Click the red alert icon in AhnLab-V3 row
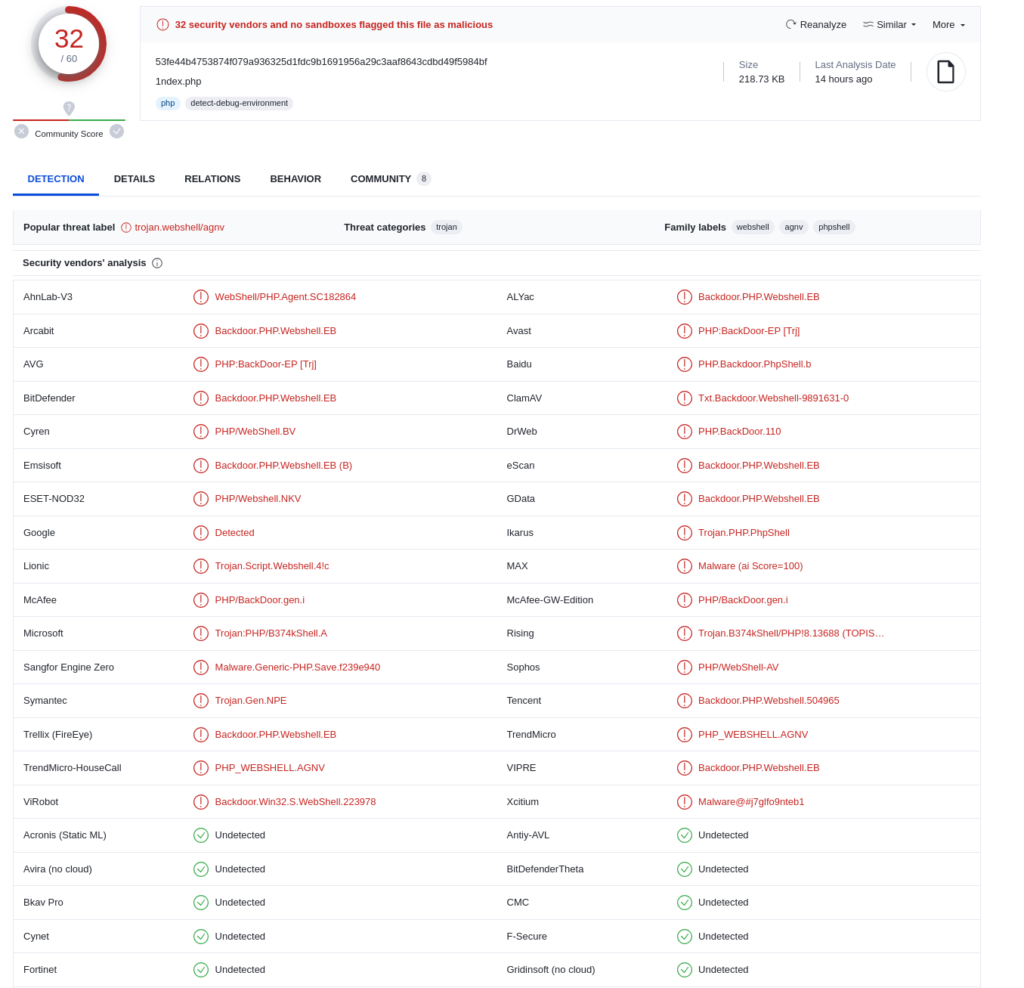 201,297
